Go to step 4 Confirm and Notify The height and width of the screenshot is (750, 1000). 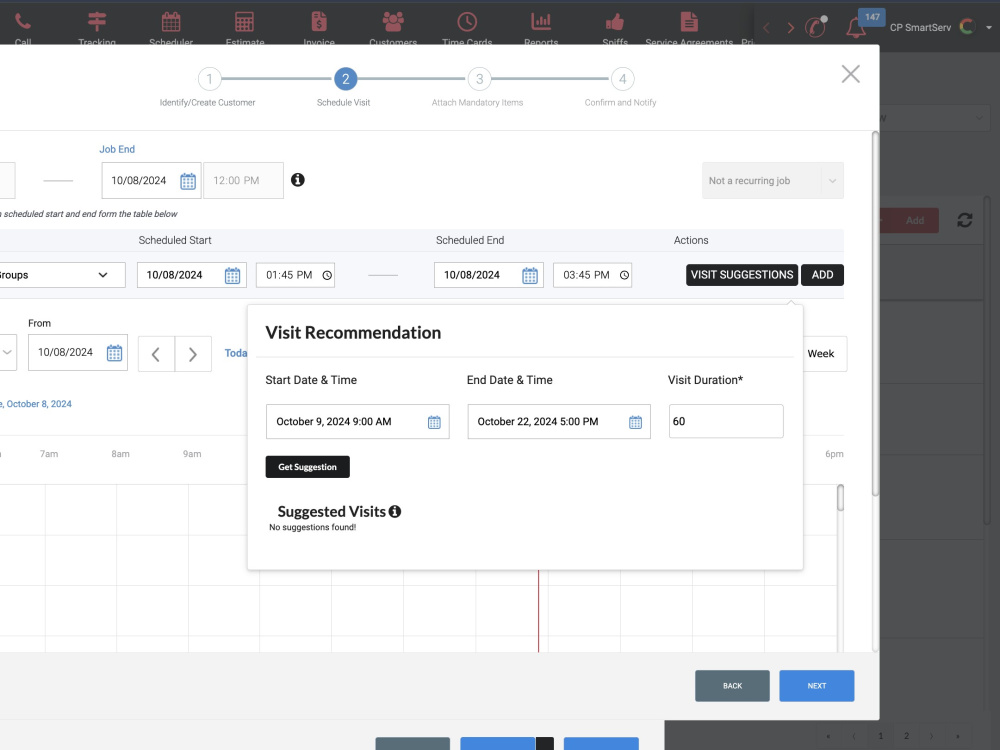(x=622, y=79)
